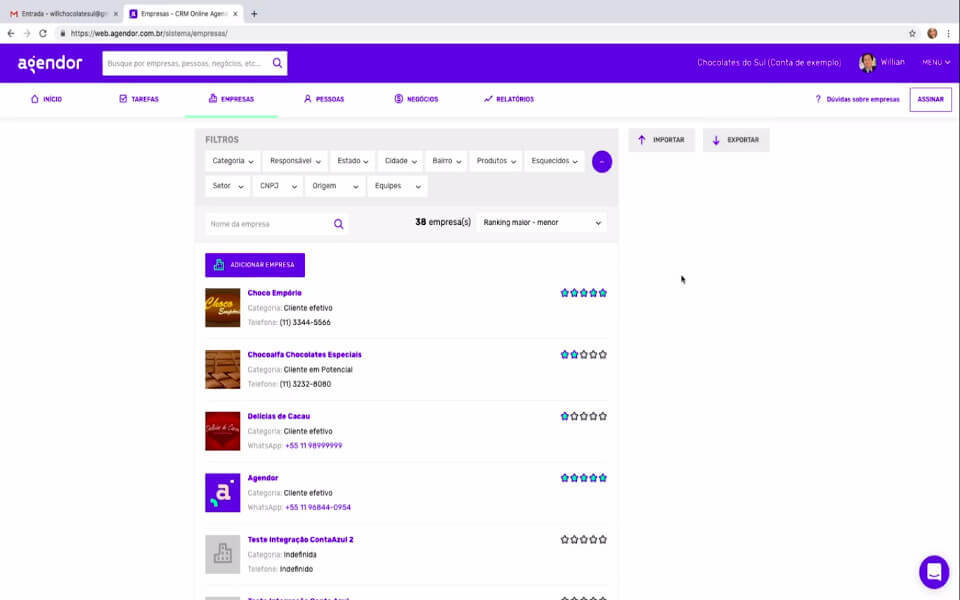Go to the Relatórios tab
Screen dimensions: 960x600
(x=509, y=99)
